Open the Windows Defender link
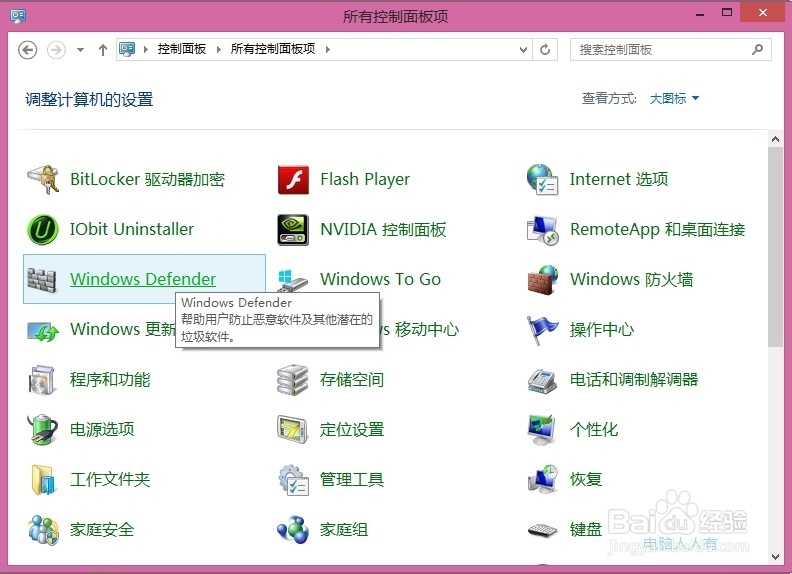Viewport: 792px width, 574px height. pyautogui.click(x=143, y=279)
